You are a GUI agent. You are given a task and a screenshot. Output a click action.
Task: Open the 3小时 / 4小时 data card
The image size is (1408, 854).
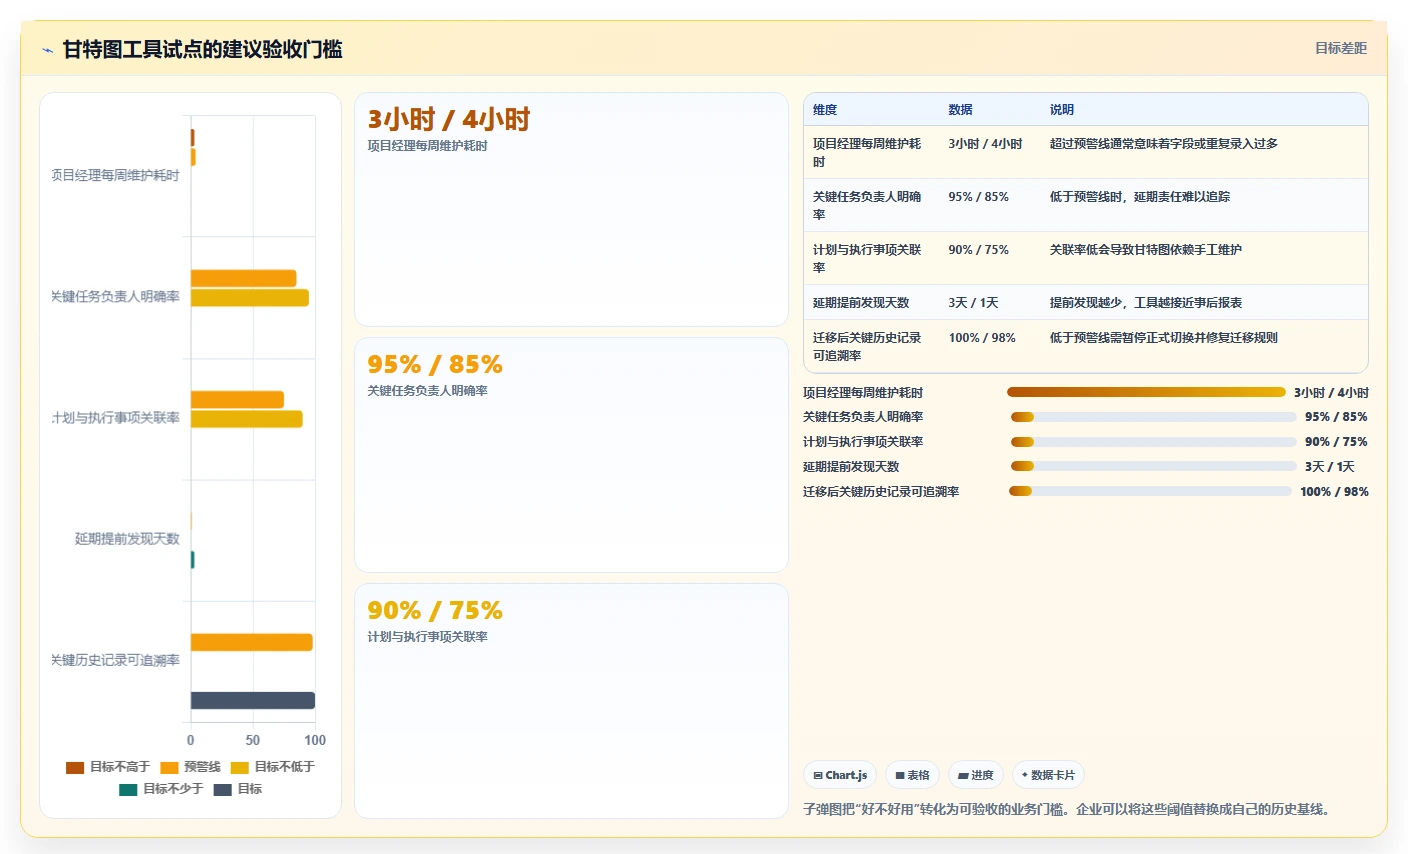click(571, 210)
